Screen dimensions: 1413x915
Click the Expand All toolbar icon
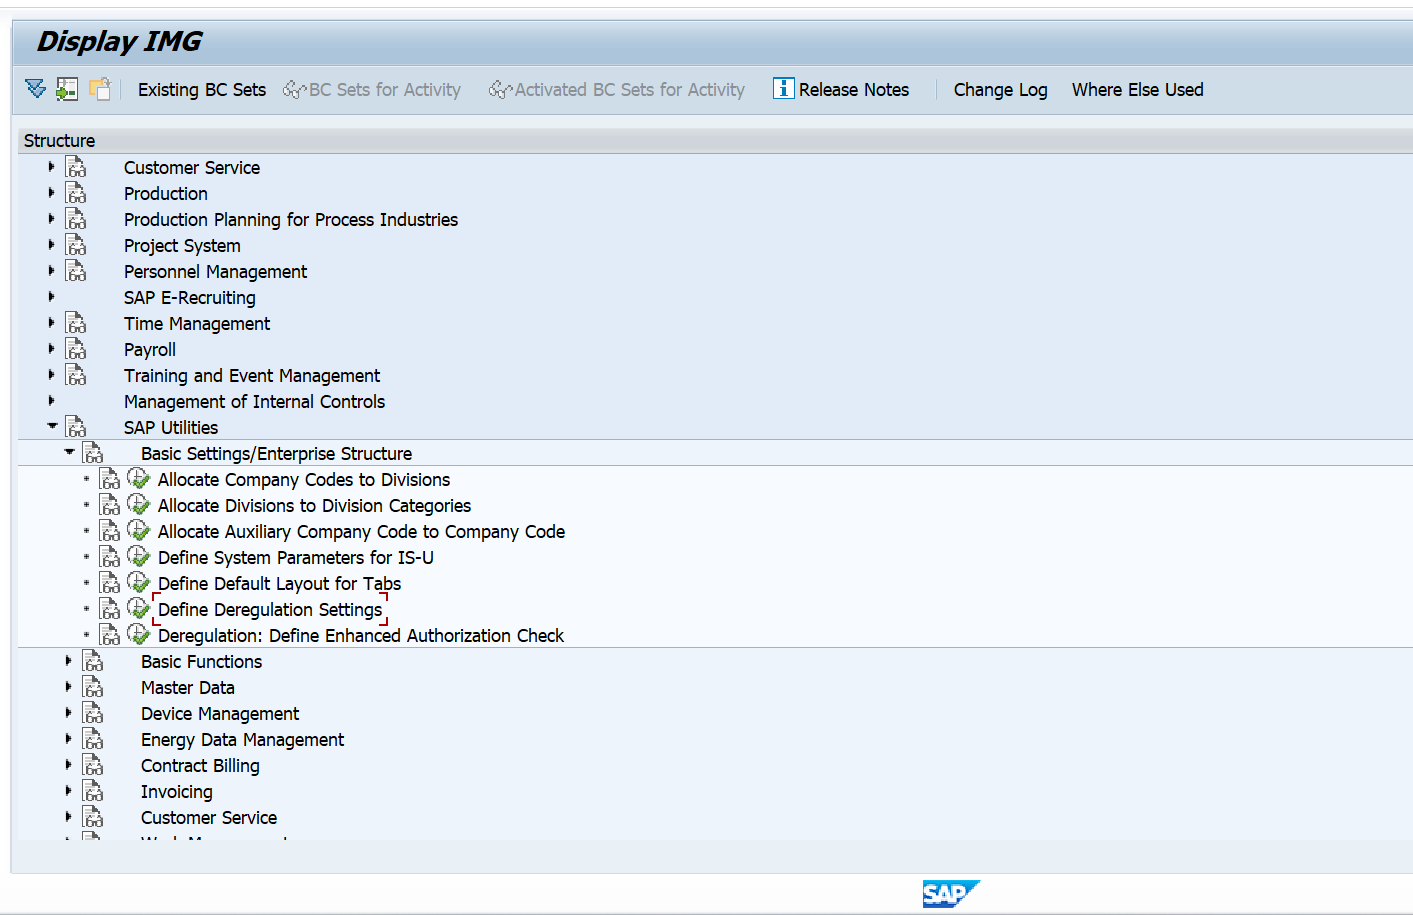35,89
